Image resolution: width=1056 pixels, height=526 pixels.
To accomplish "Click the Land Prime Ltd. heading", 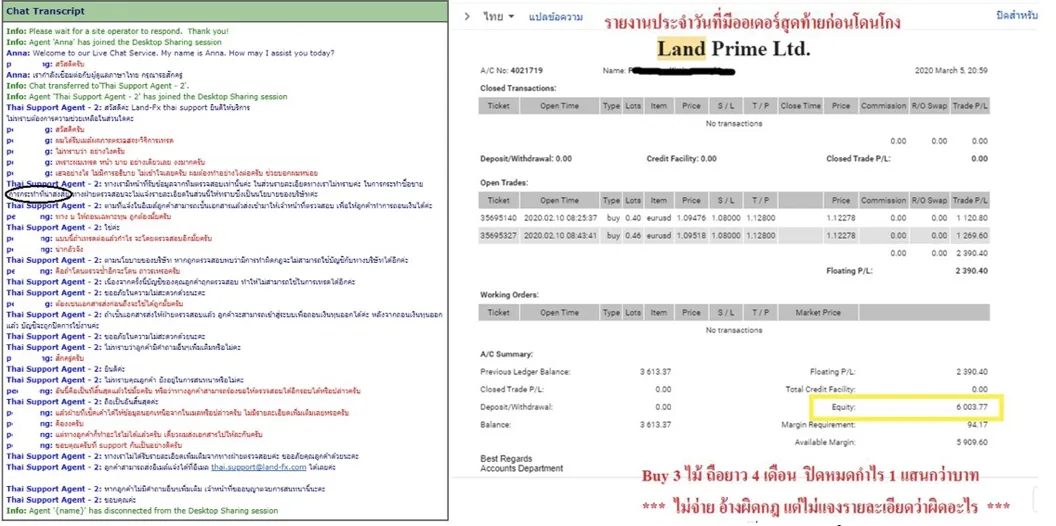I will pyautogui.click(x=733, y=48).
